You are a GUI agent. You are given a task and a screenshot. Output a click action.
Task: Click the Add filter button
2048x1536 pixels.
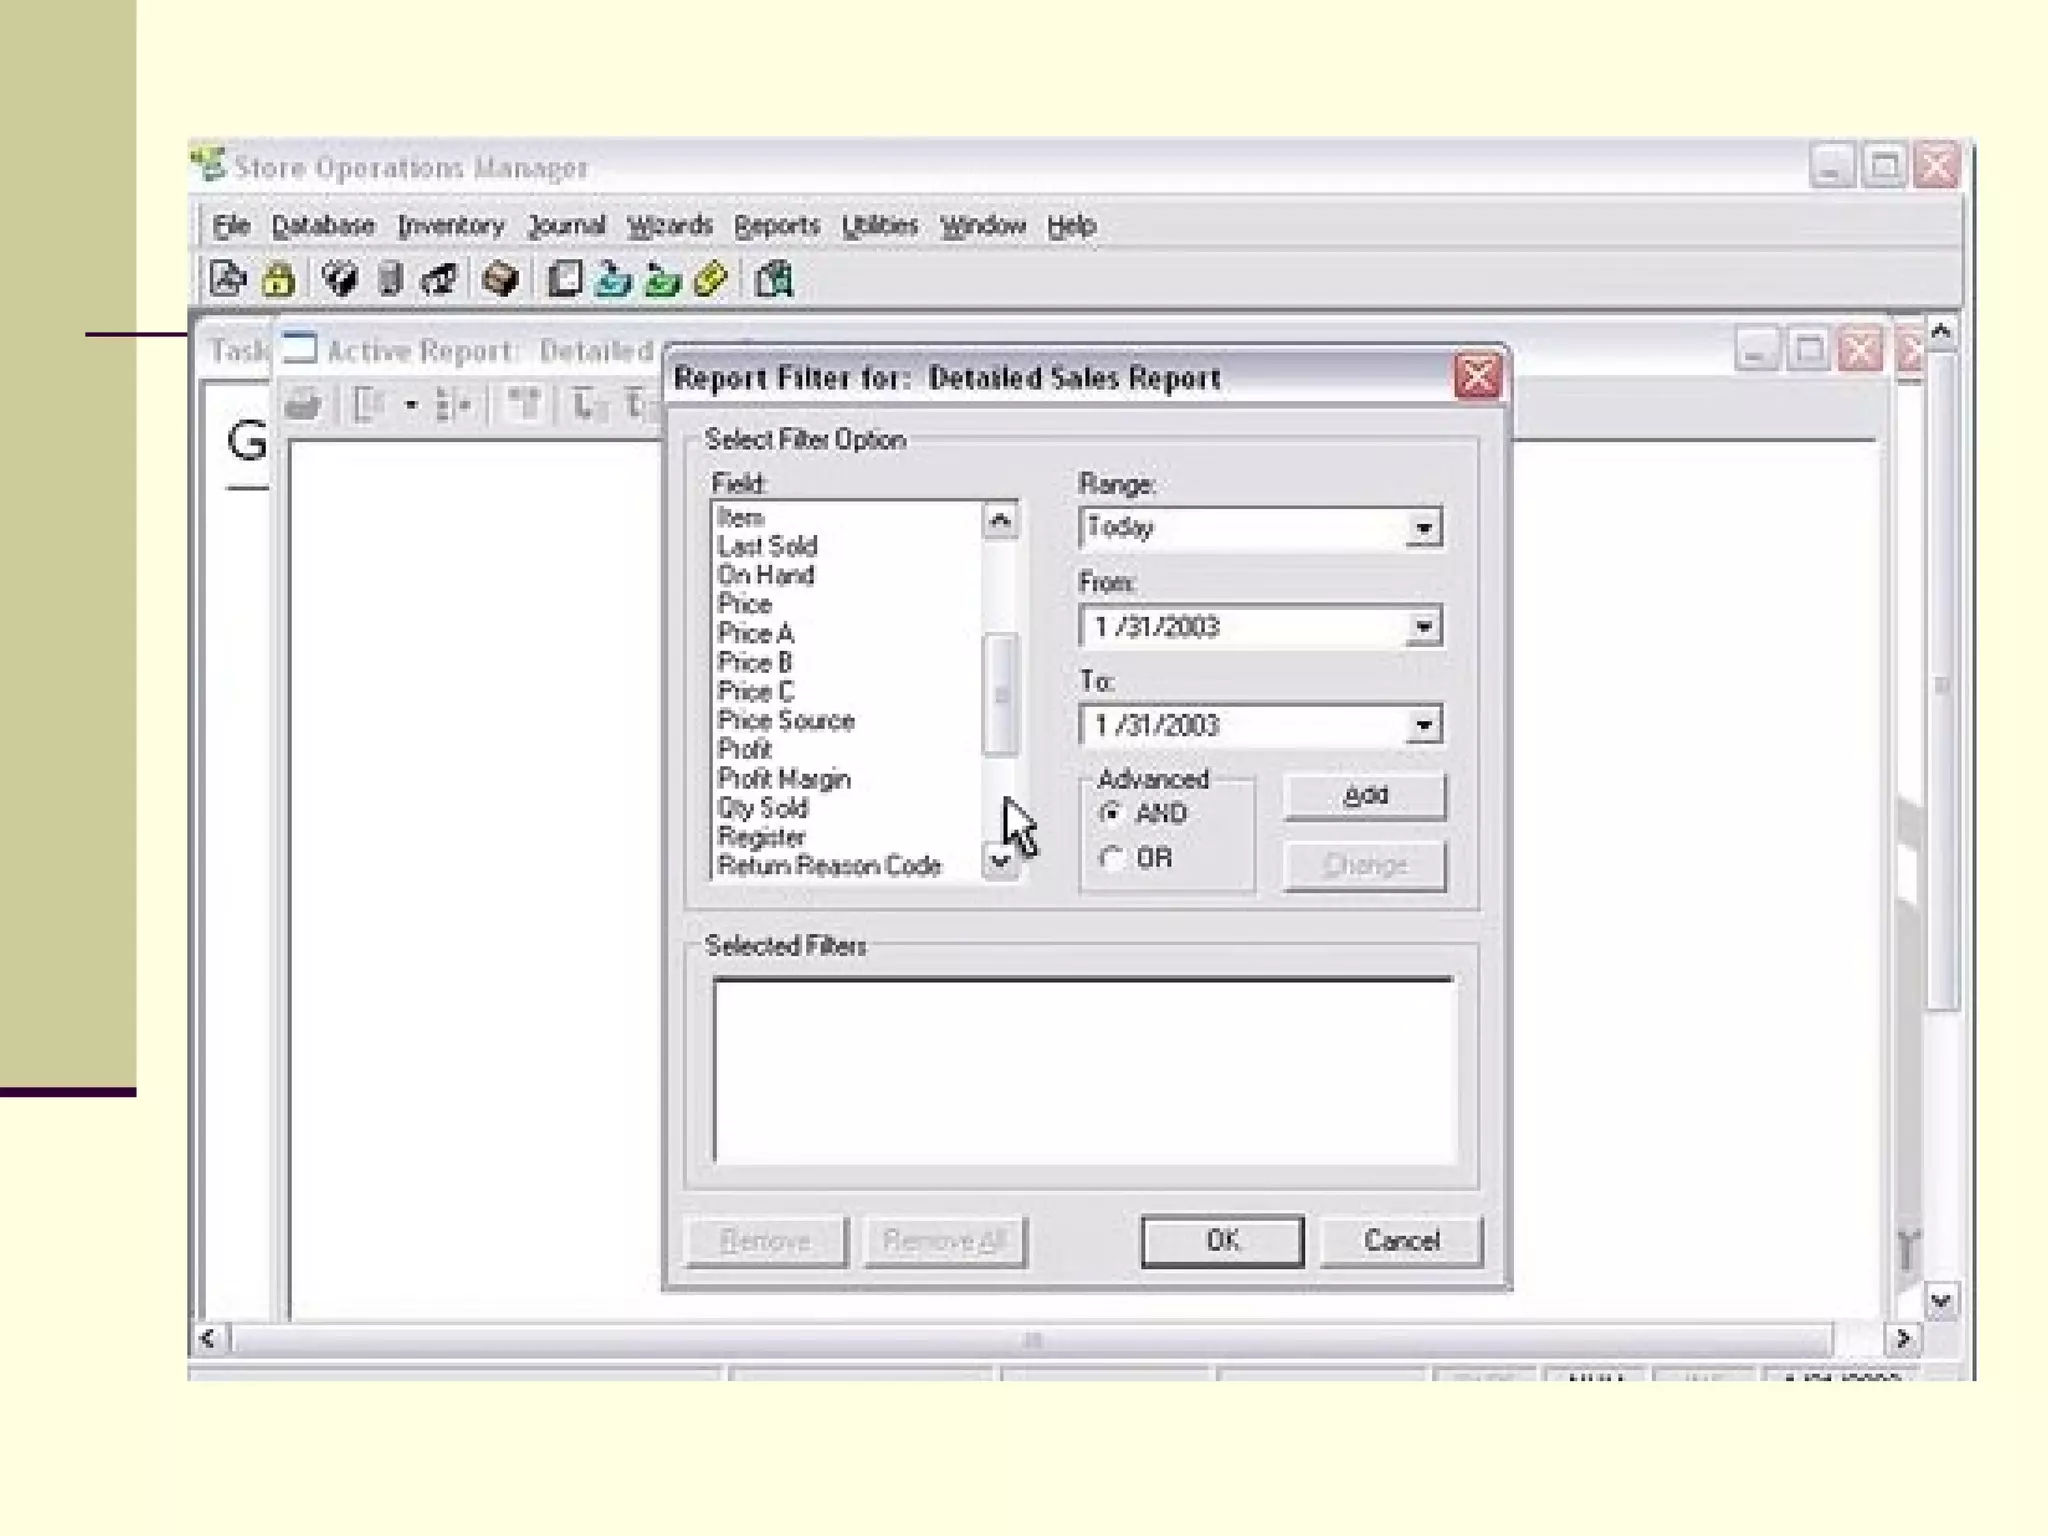point(1364,796)
